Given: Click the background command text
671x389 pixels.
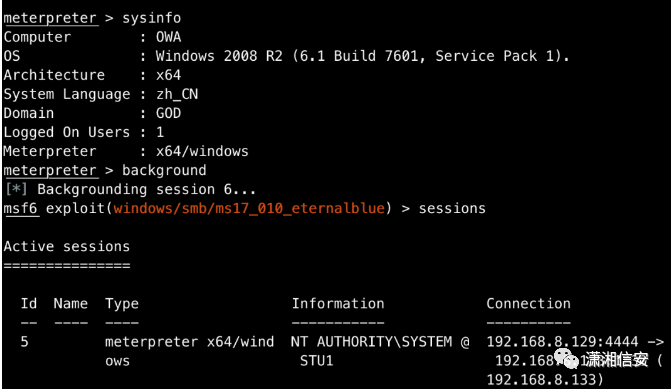Looking at the screenshot, I should [x=164, y=170].
